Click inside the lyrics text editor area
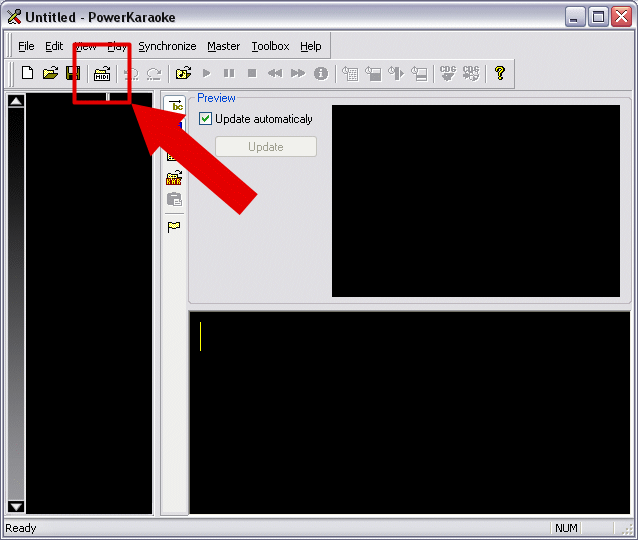 (410, 413)
